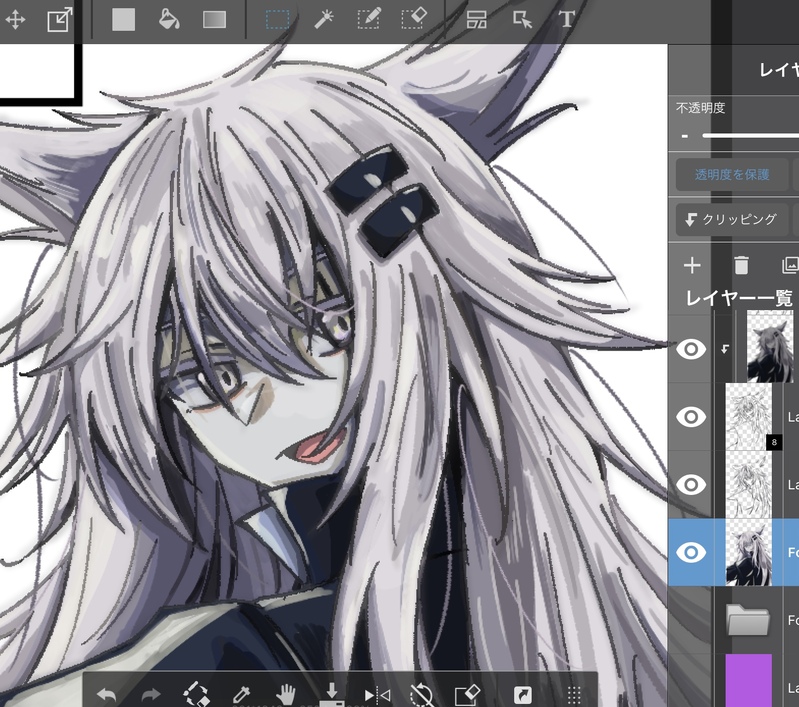The image size is (799, 707).
Task: Clear the layer with eraser icon
Action: click(467, 694)
